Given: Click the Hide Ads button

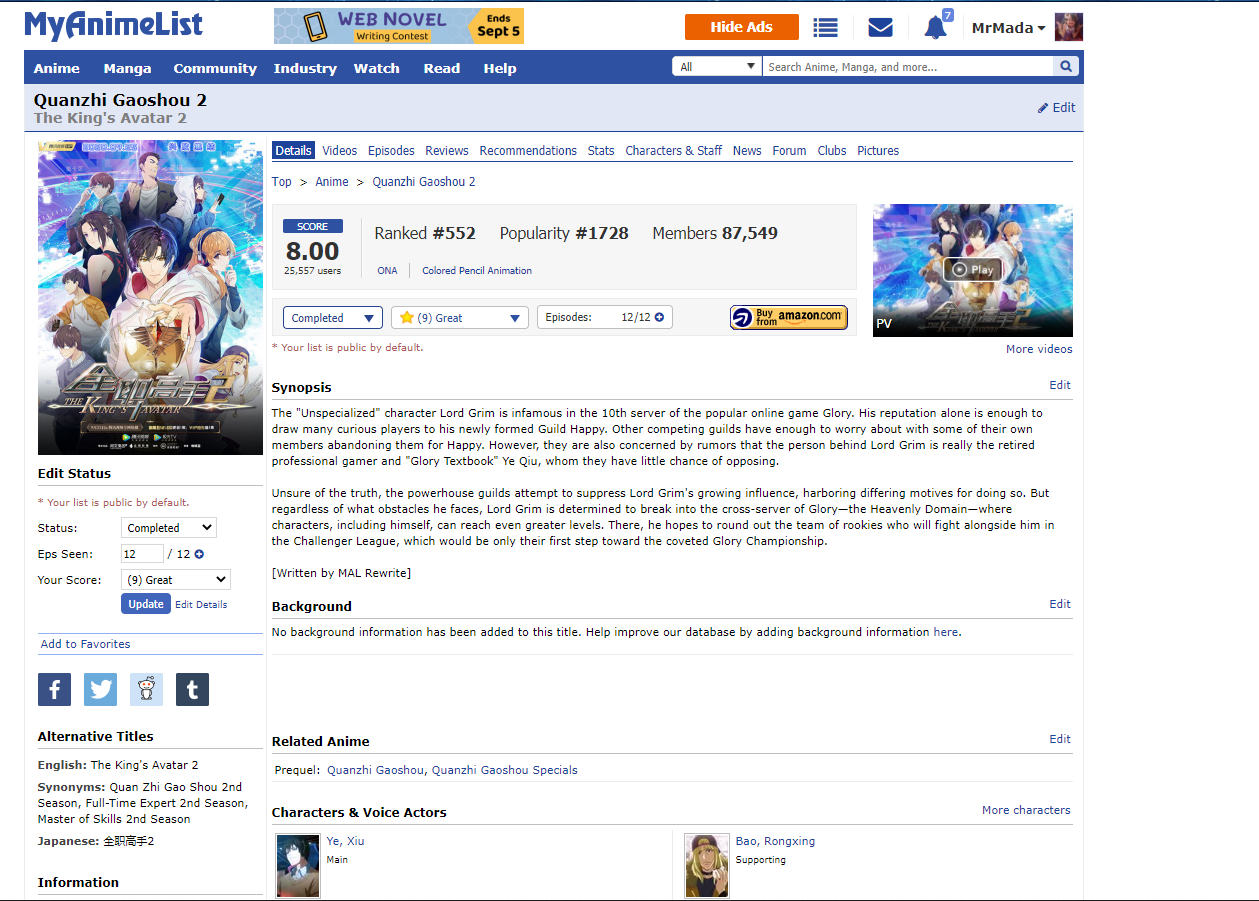Looking at the screenshot, I should (x=742, y=27).
